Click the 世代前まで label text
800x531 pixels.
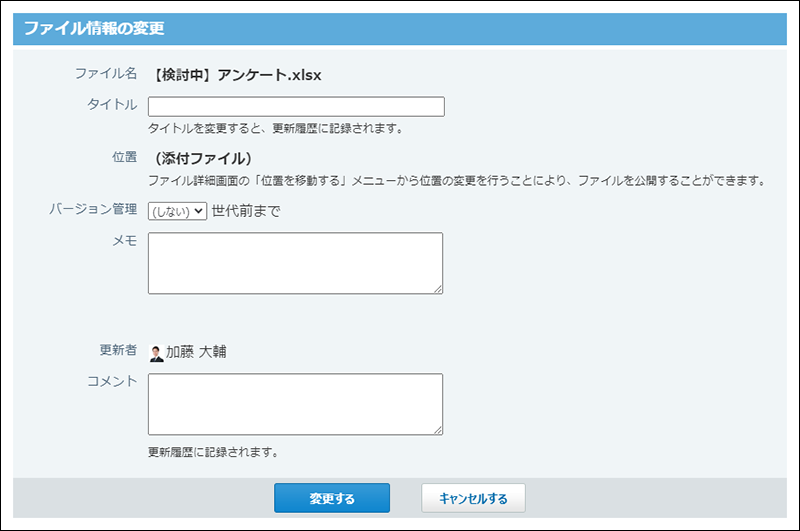(x=246, y=211)
